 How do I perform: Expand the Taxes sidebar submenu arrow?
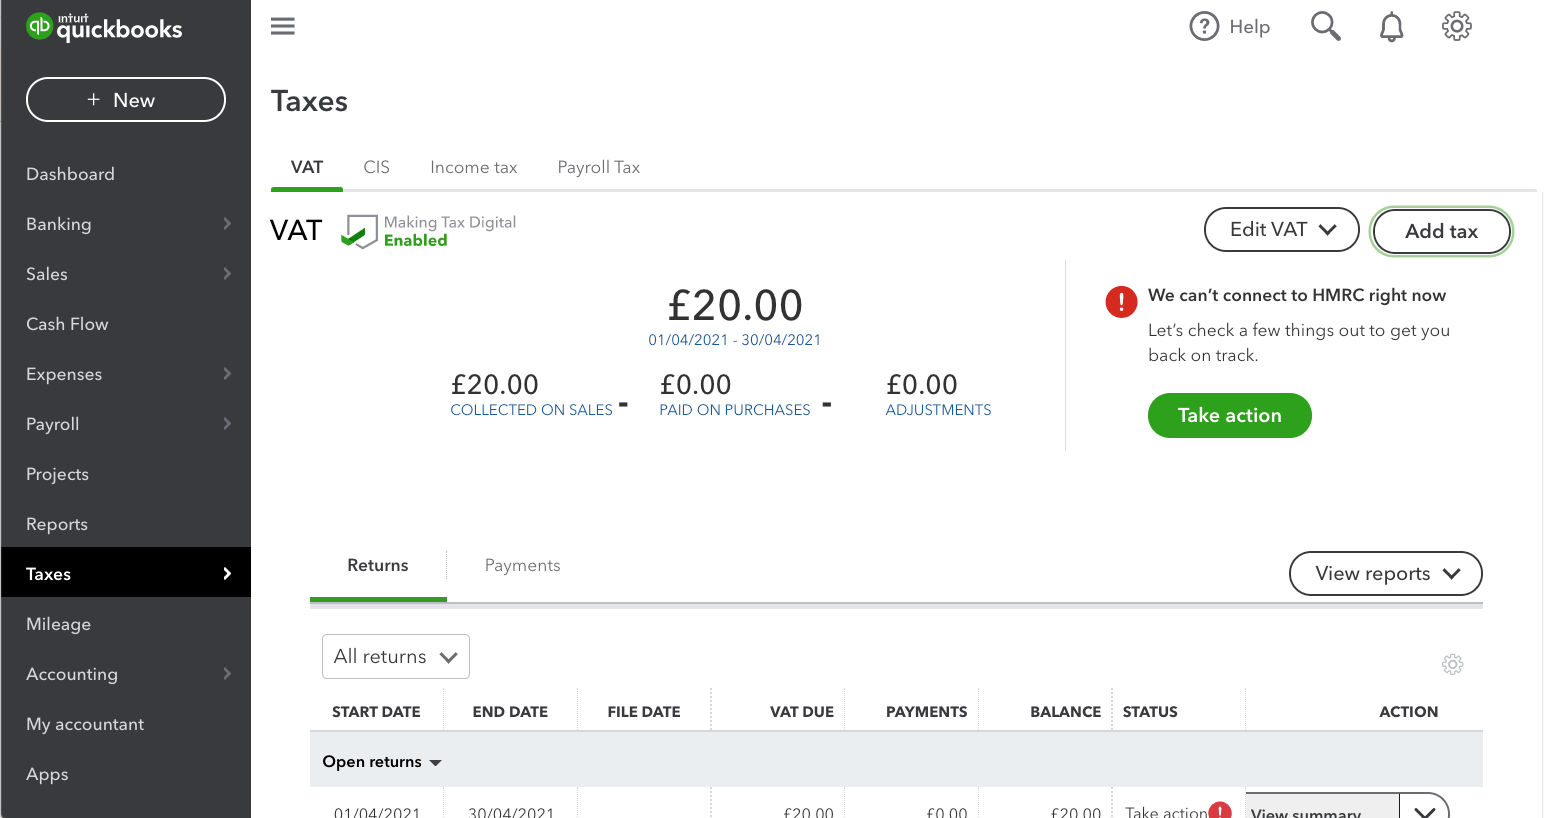(x=227, y=574)
